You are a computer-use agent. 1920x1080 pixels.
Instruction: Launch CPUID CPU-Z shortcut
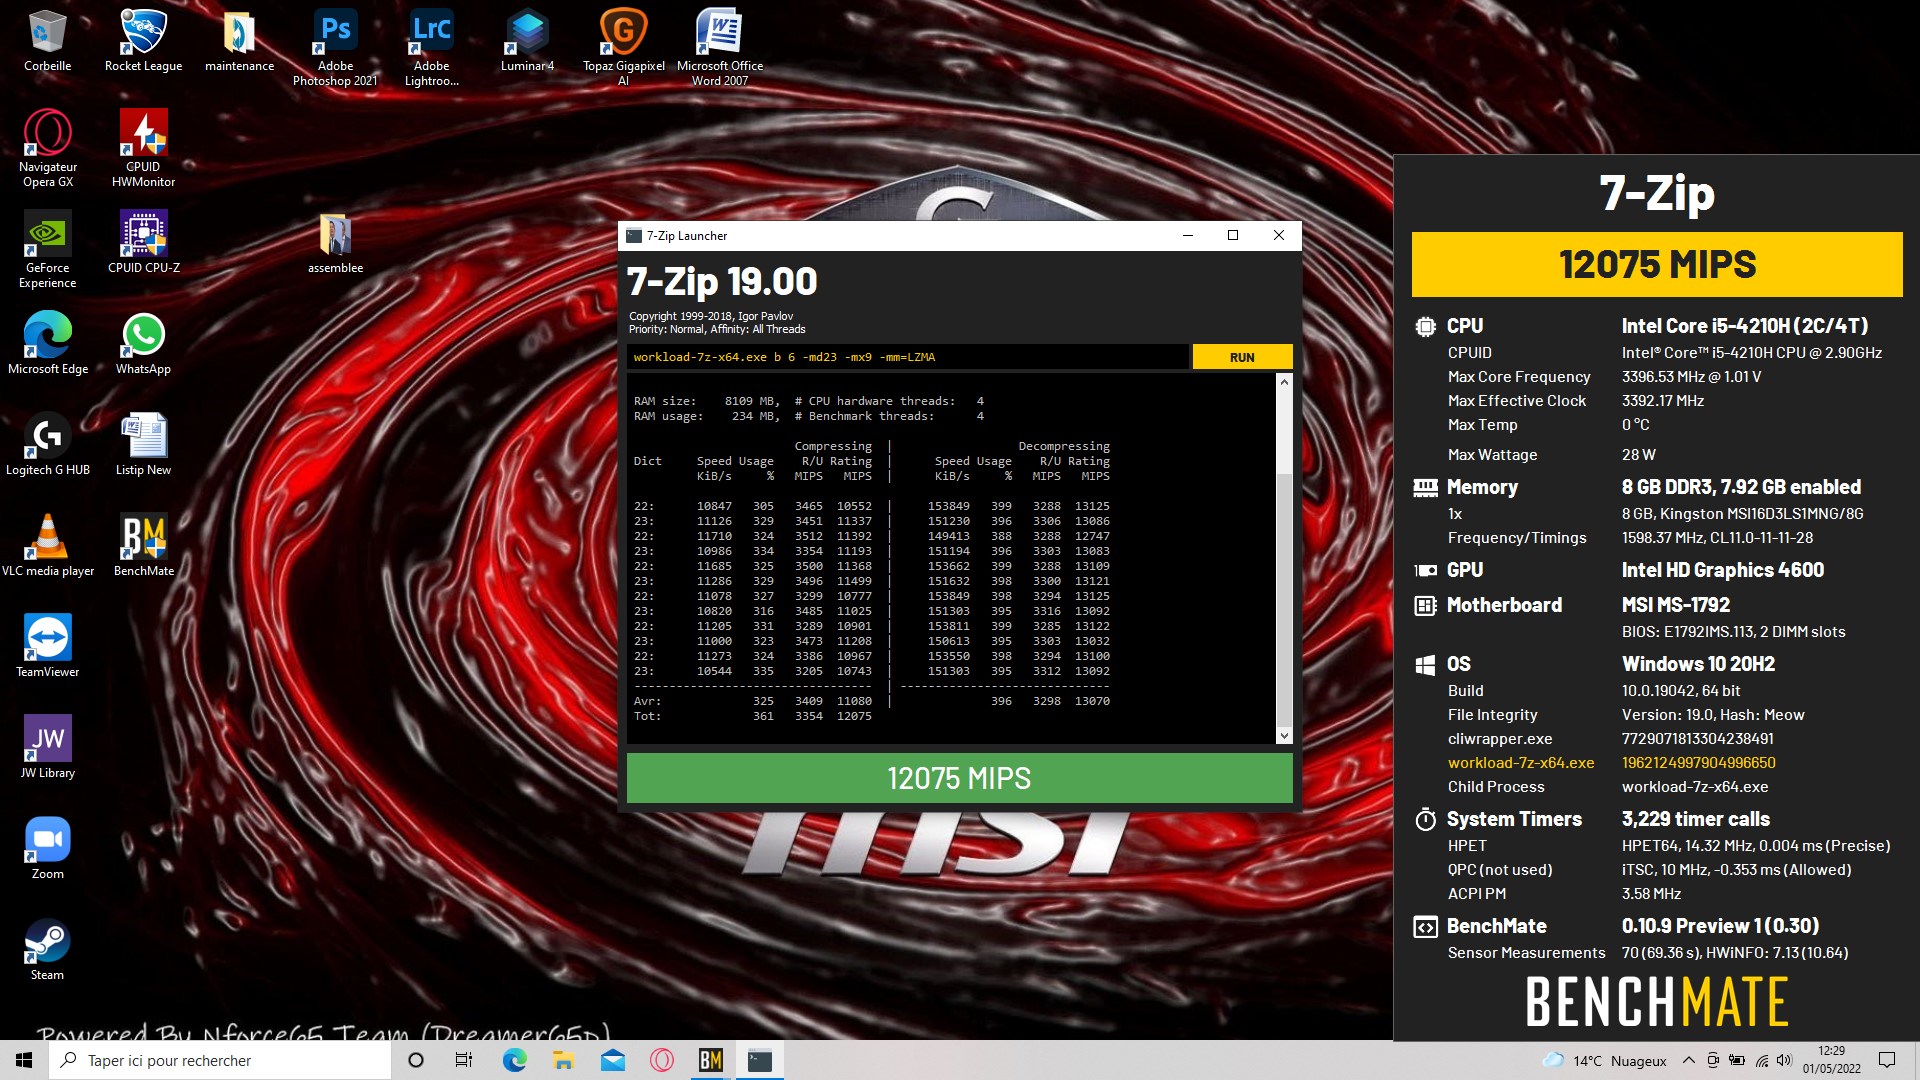[x=143, y=242]
